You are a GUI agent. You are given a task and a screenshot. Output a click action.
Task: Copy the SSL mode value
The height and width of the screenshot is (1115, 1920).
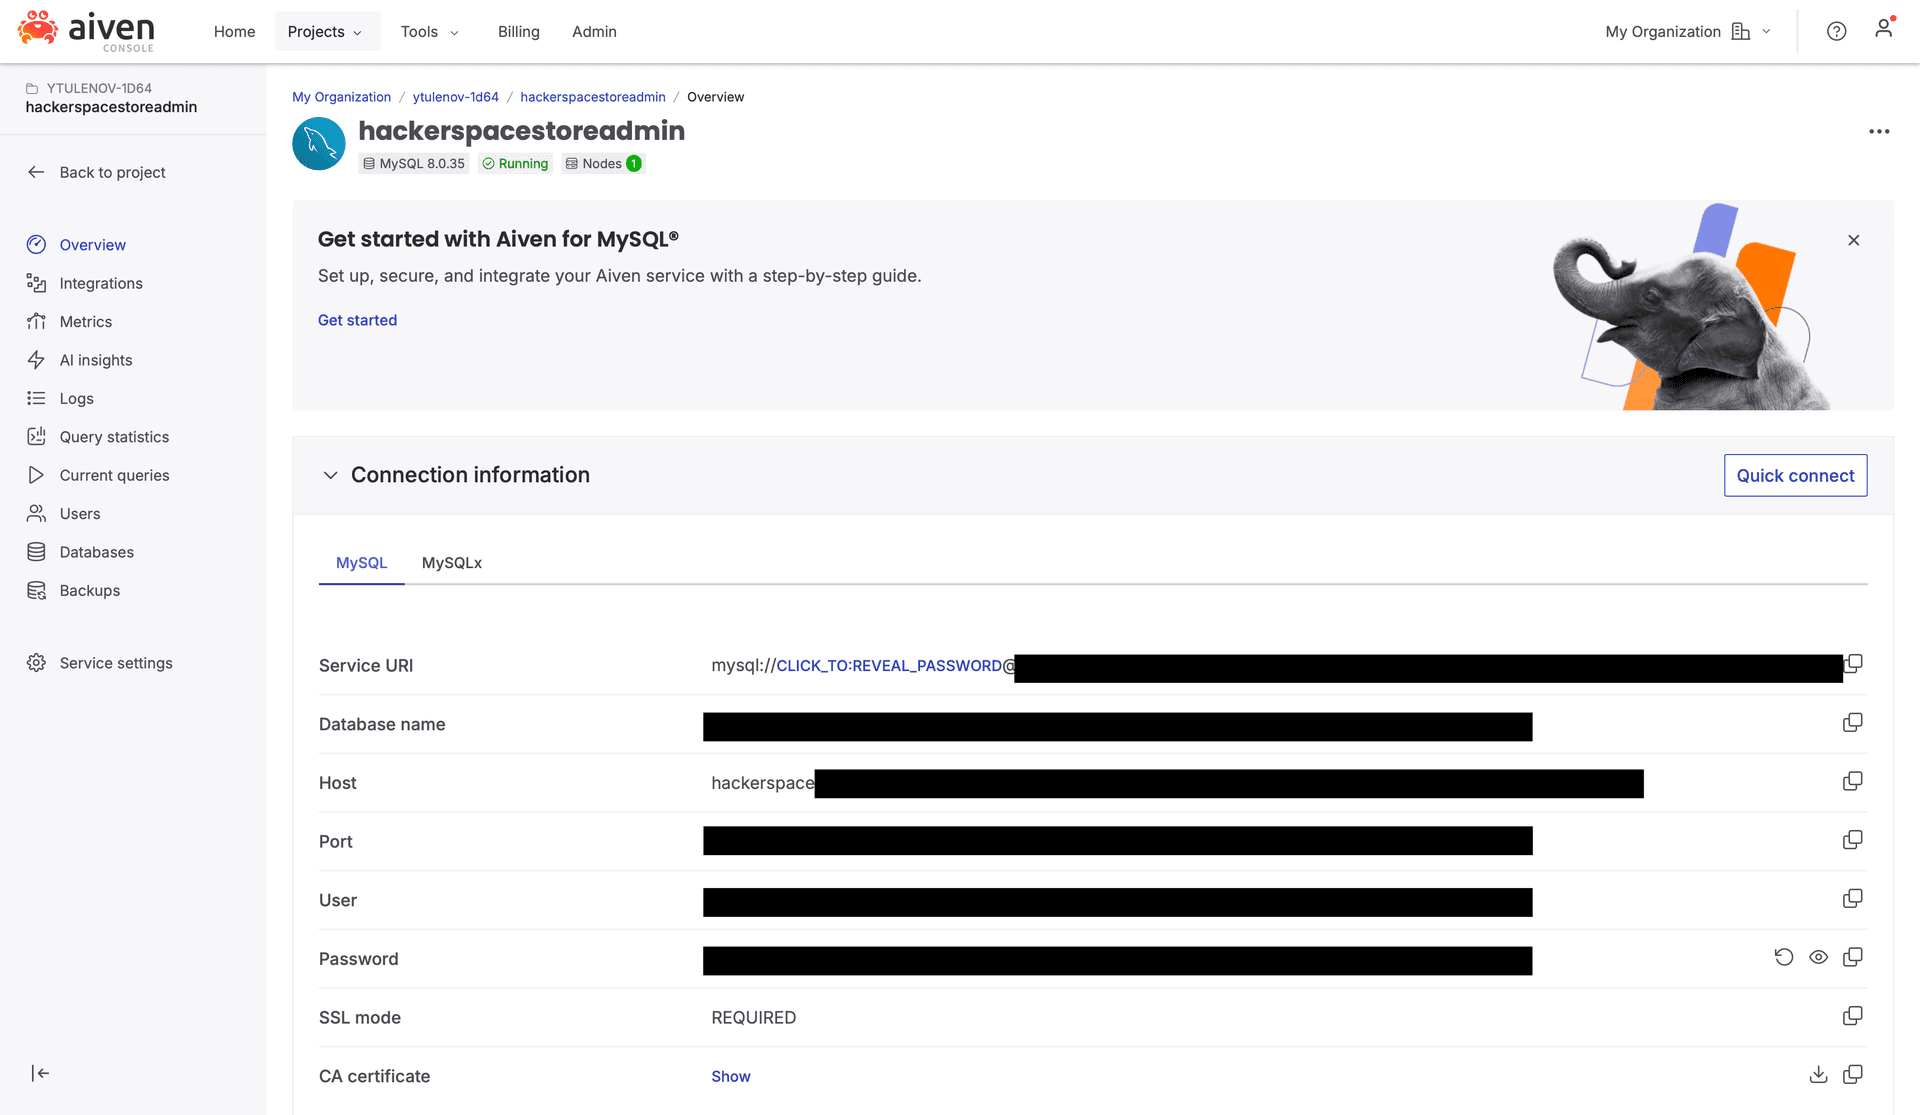coord(1853,1016)
